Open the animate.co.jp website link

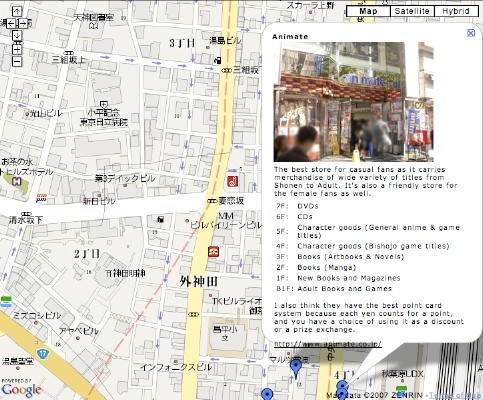[328, 344]
